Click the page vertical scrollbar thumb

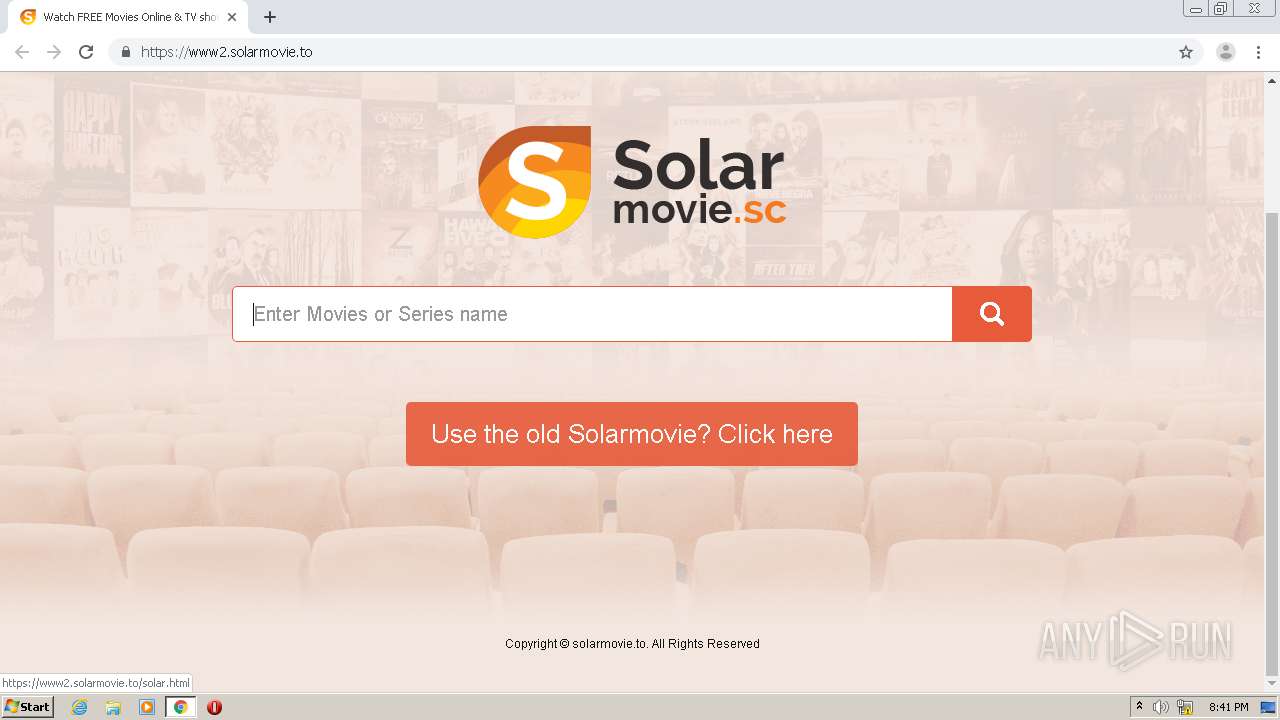(x=1272, y=442)
